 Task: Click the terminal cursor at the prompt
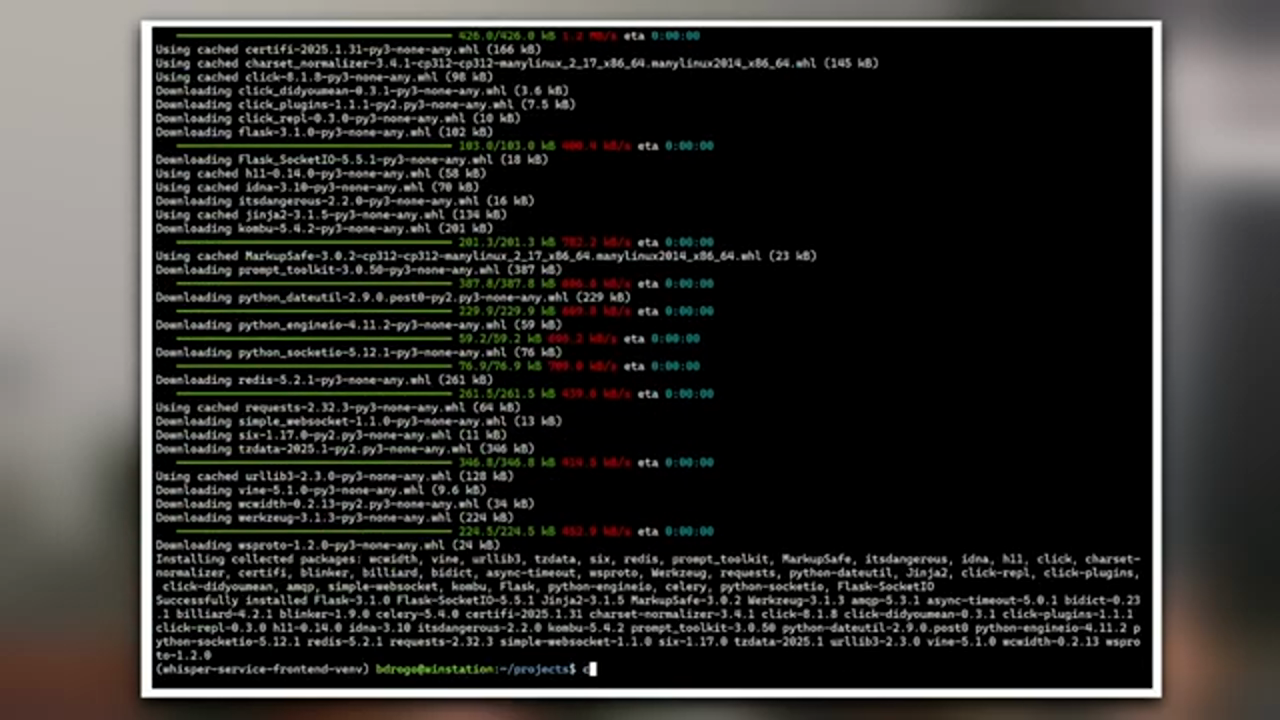click(x=592, y=669)
